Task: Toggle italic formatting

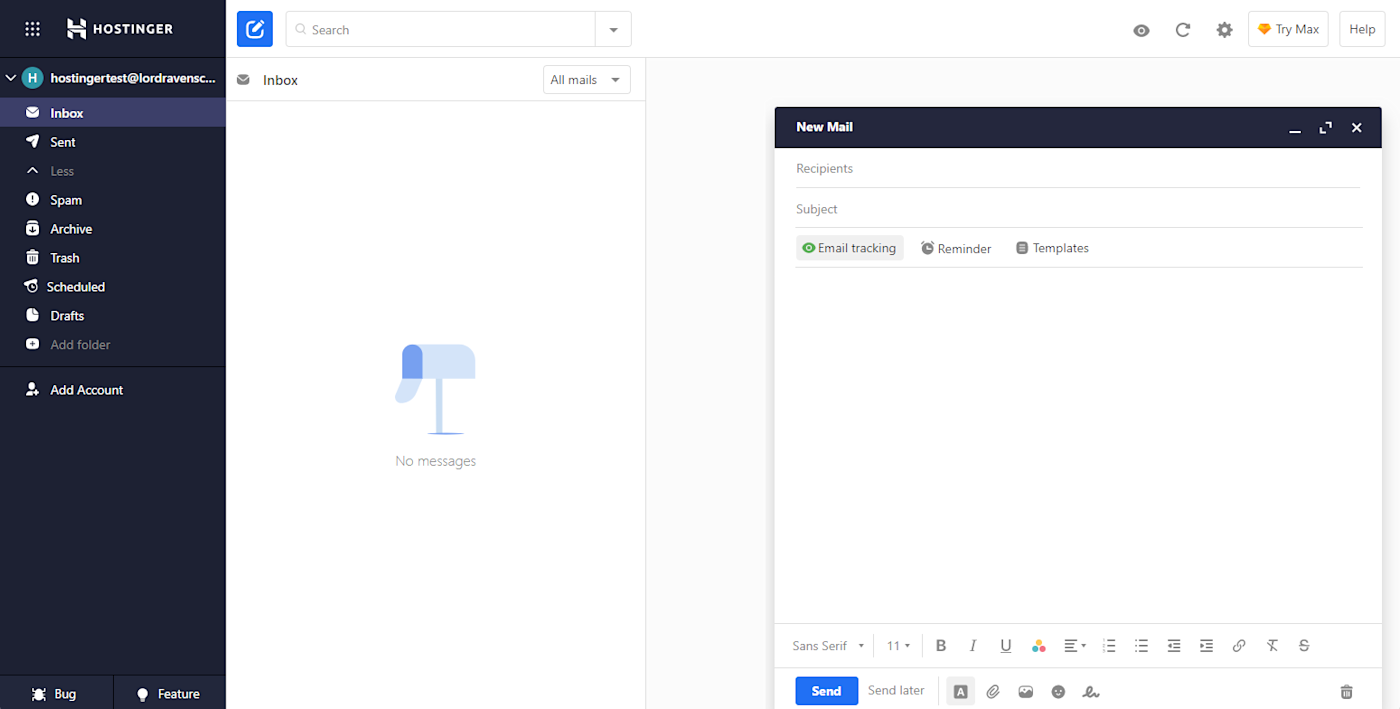Action: pyautogui.click(x=973, y=646)
